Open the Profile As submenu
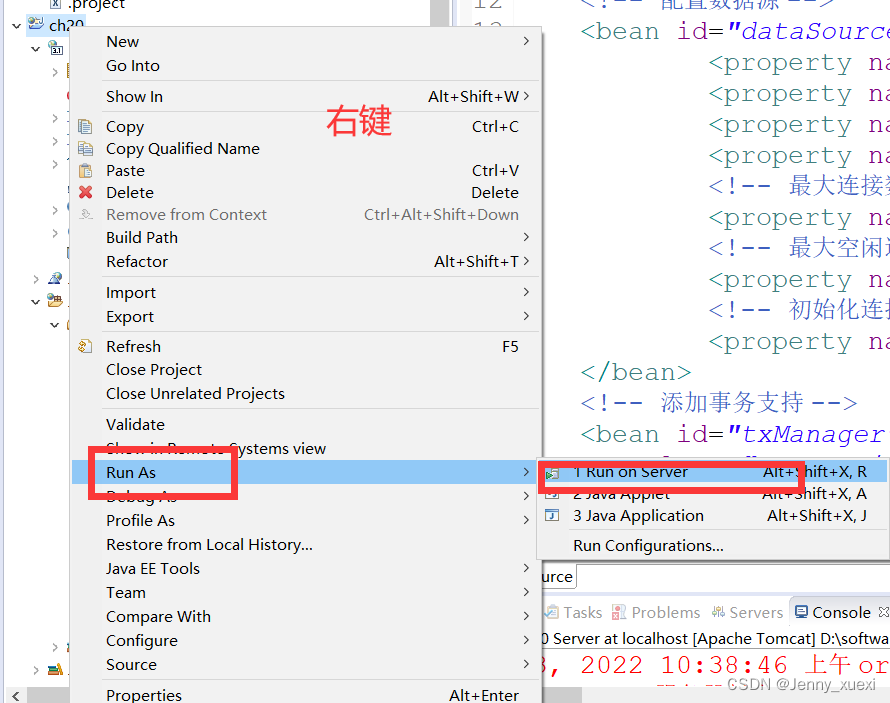Viewport: 890px width, 703px height. (x=307, y=520)
